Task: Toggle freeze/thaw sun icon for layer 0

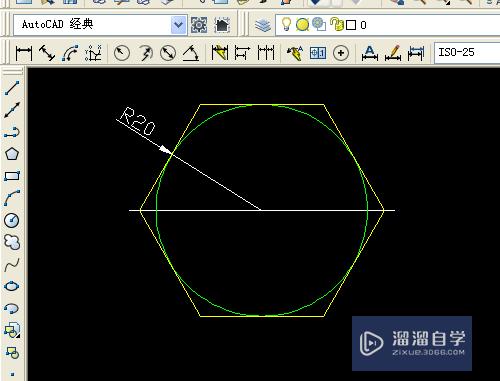Action: (x=302, y=25)
